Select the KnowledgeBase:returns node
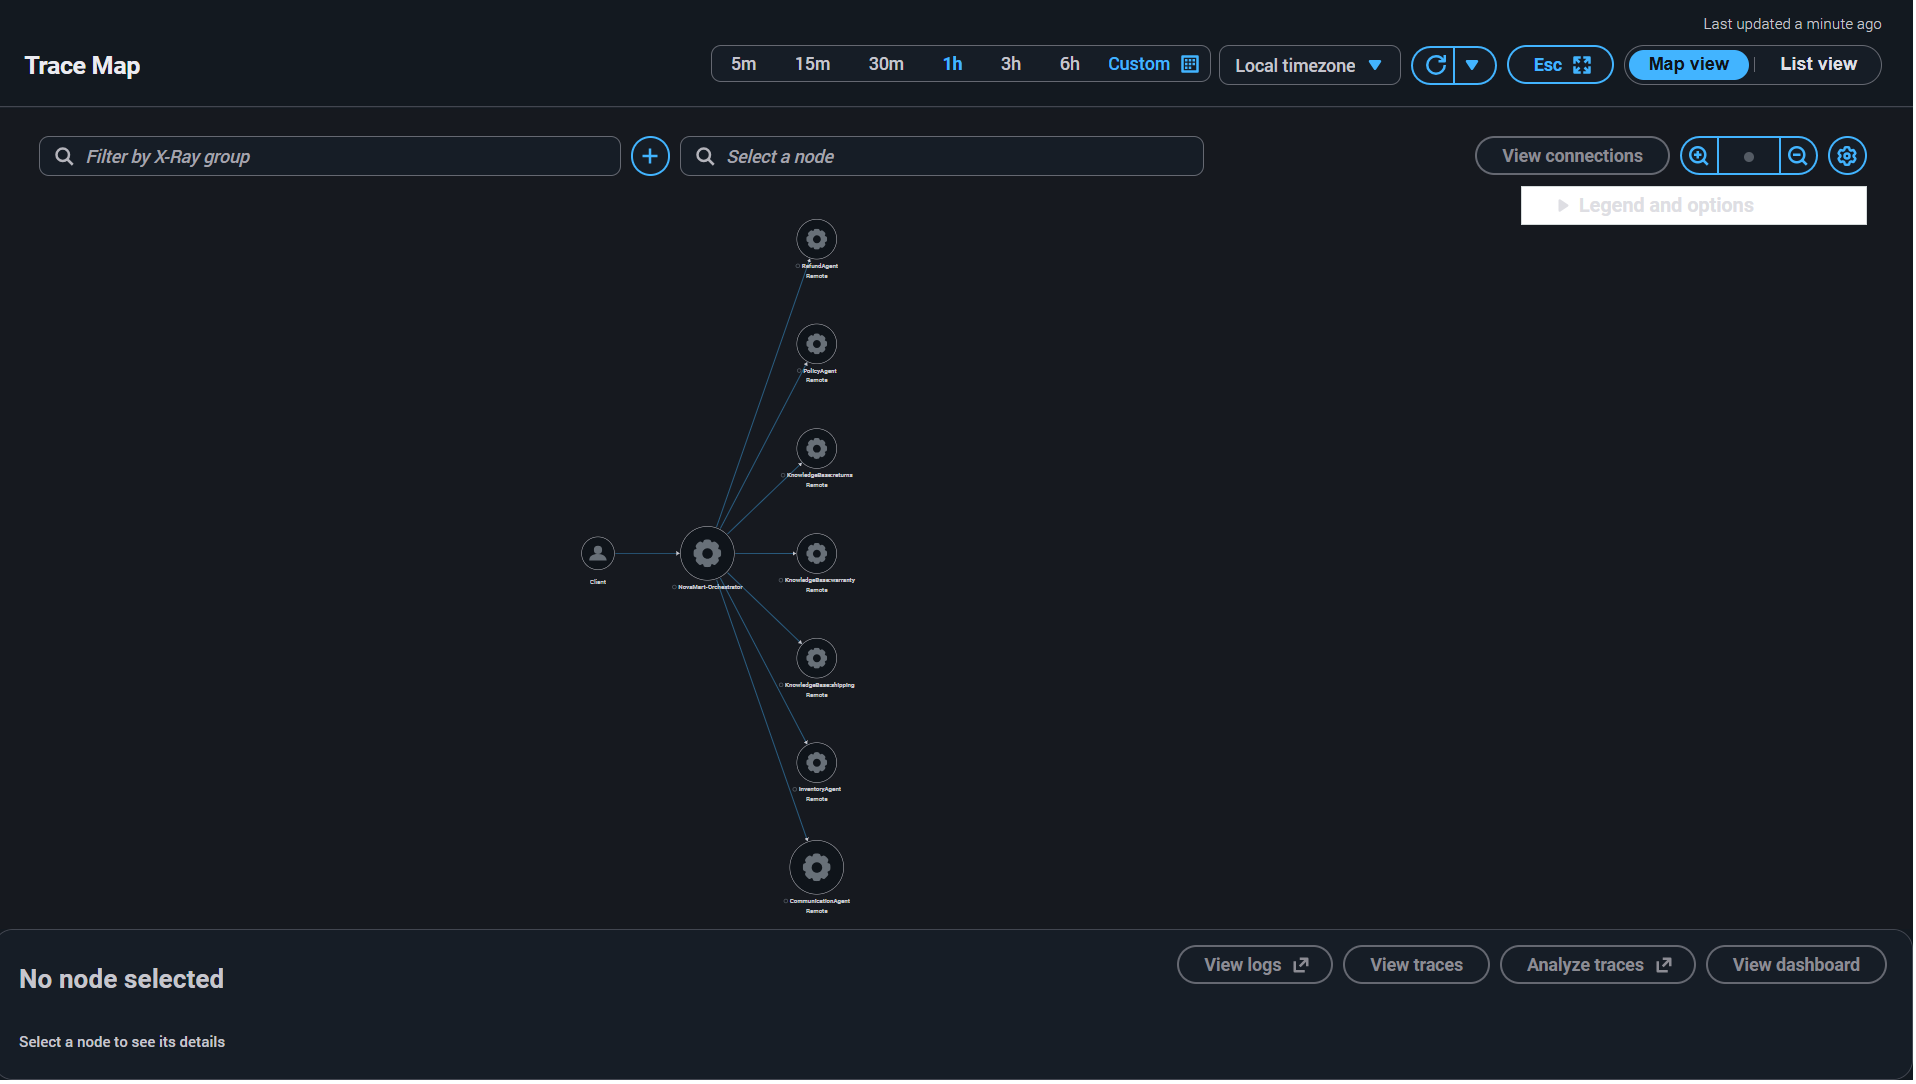 click(817, 448)
